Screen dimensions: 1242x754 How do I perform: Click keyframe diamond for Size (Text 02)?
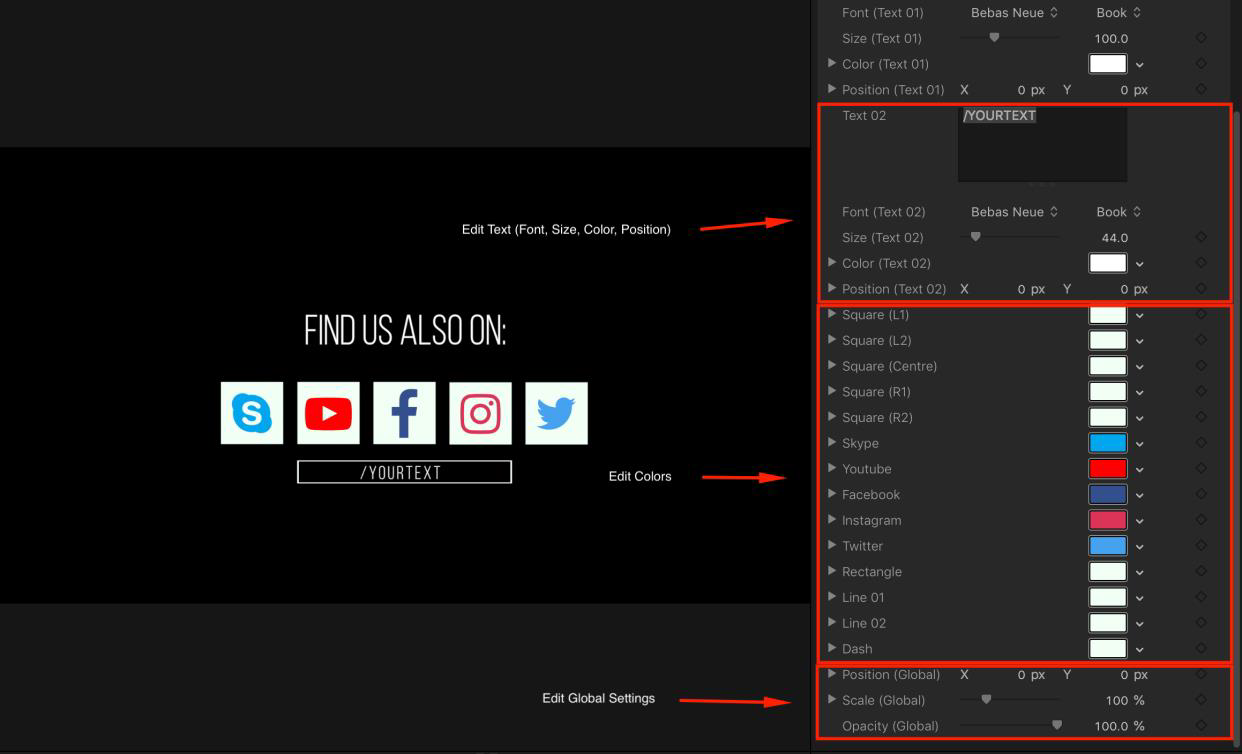[x=1201, y=238]
